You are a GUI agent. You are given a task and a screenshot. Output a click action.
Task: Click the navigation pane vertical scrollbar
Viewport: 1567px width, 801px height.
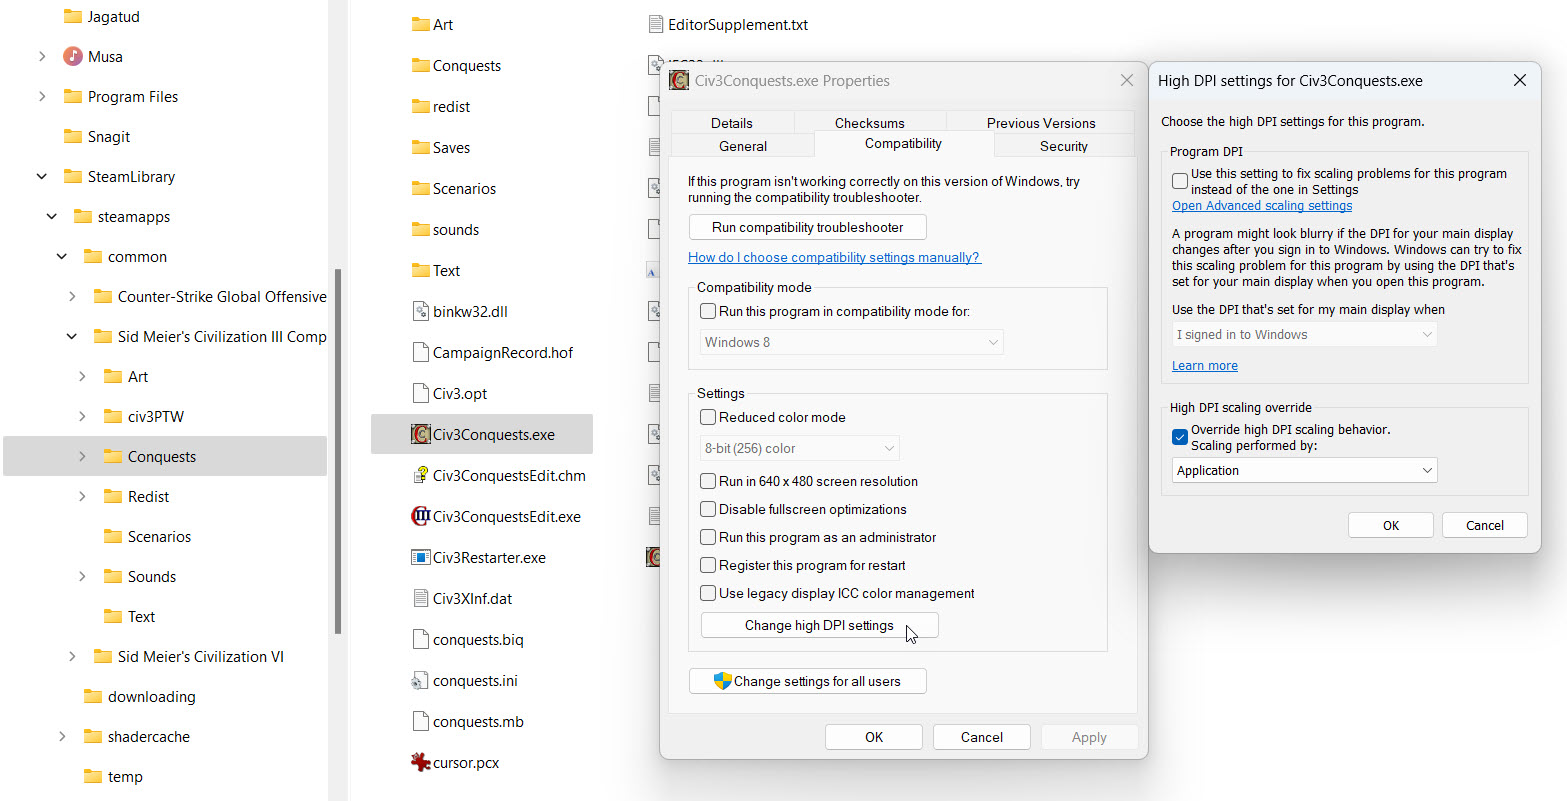point(338,450)
